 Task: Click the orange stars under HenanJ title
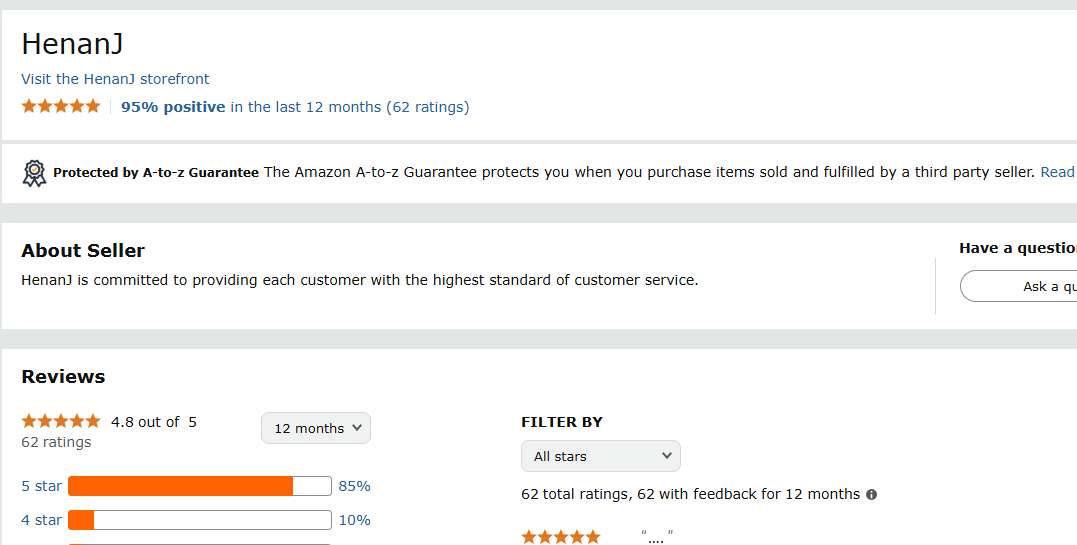[61, 106]
